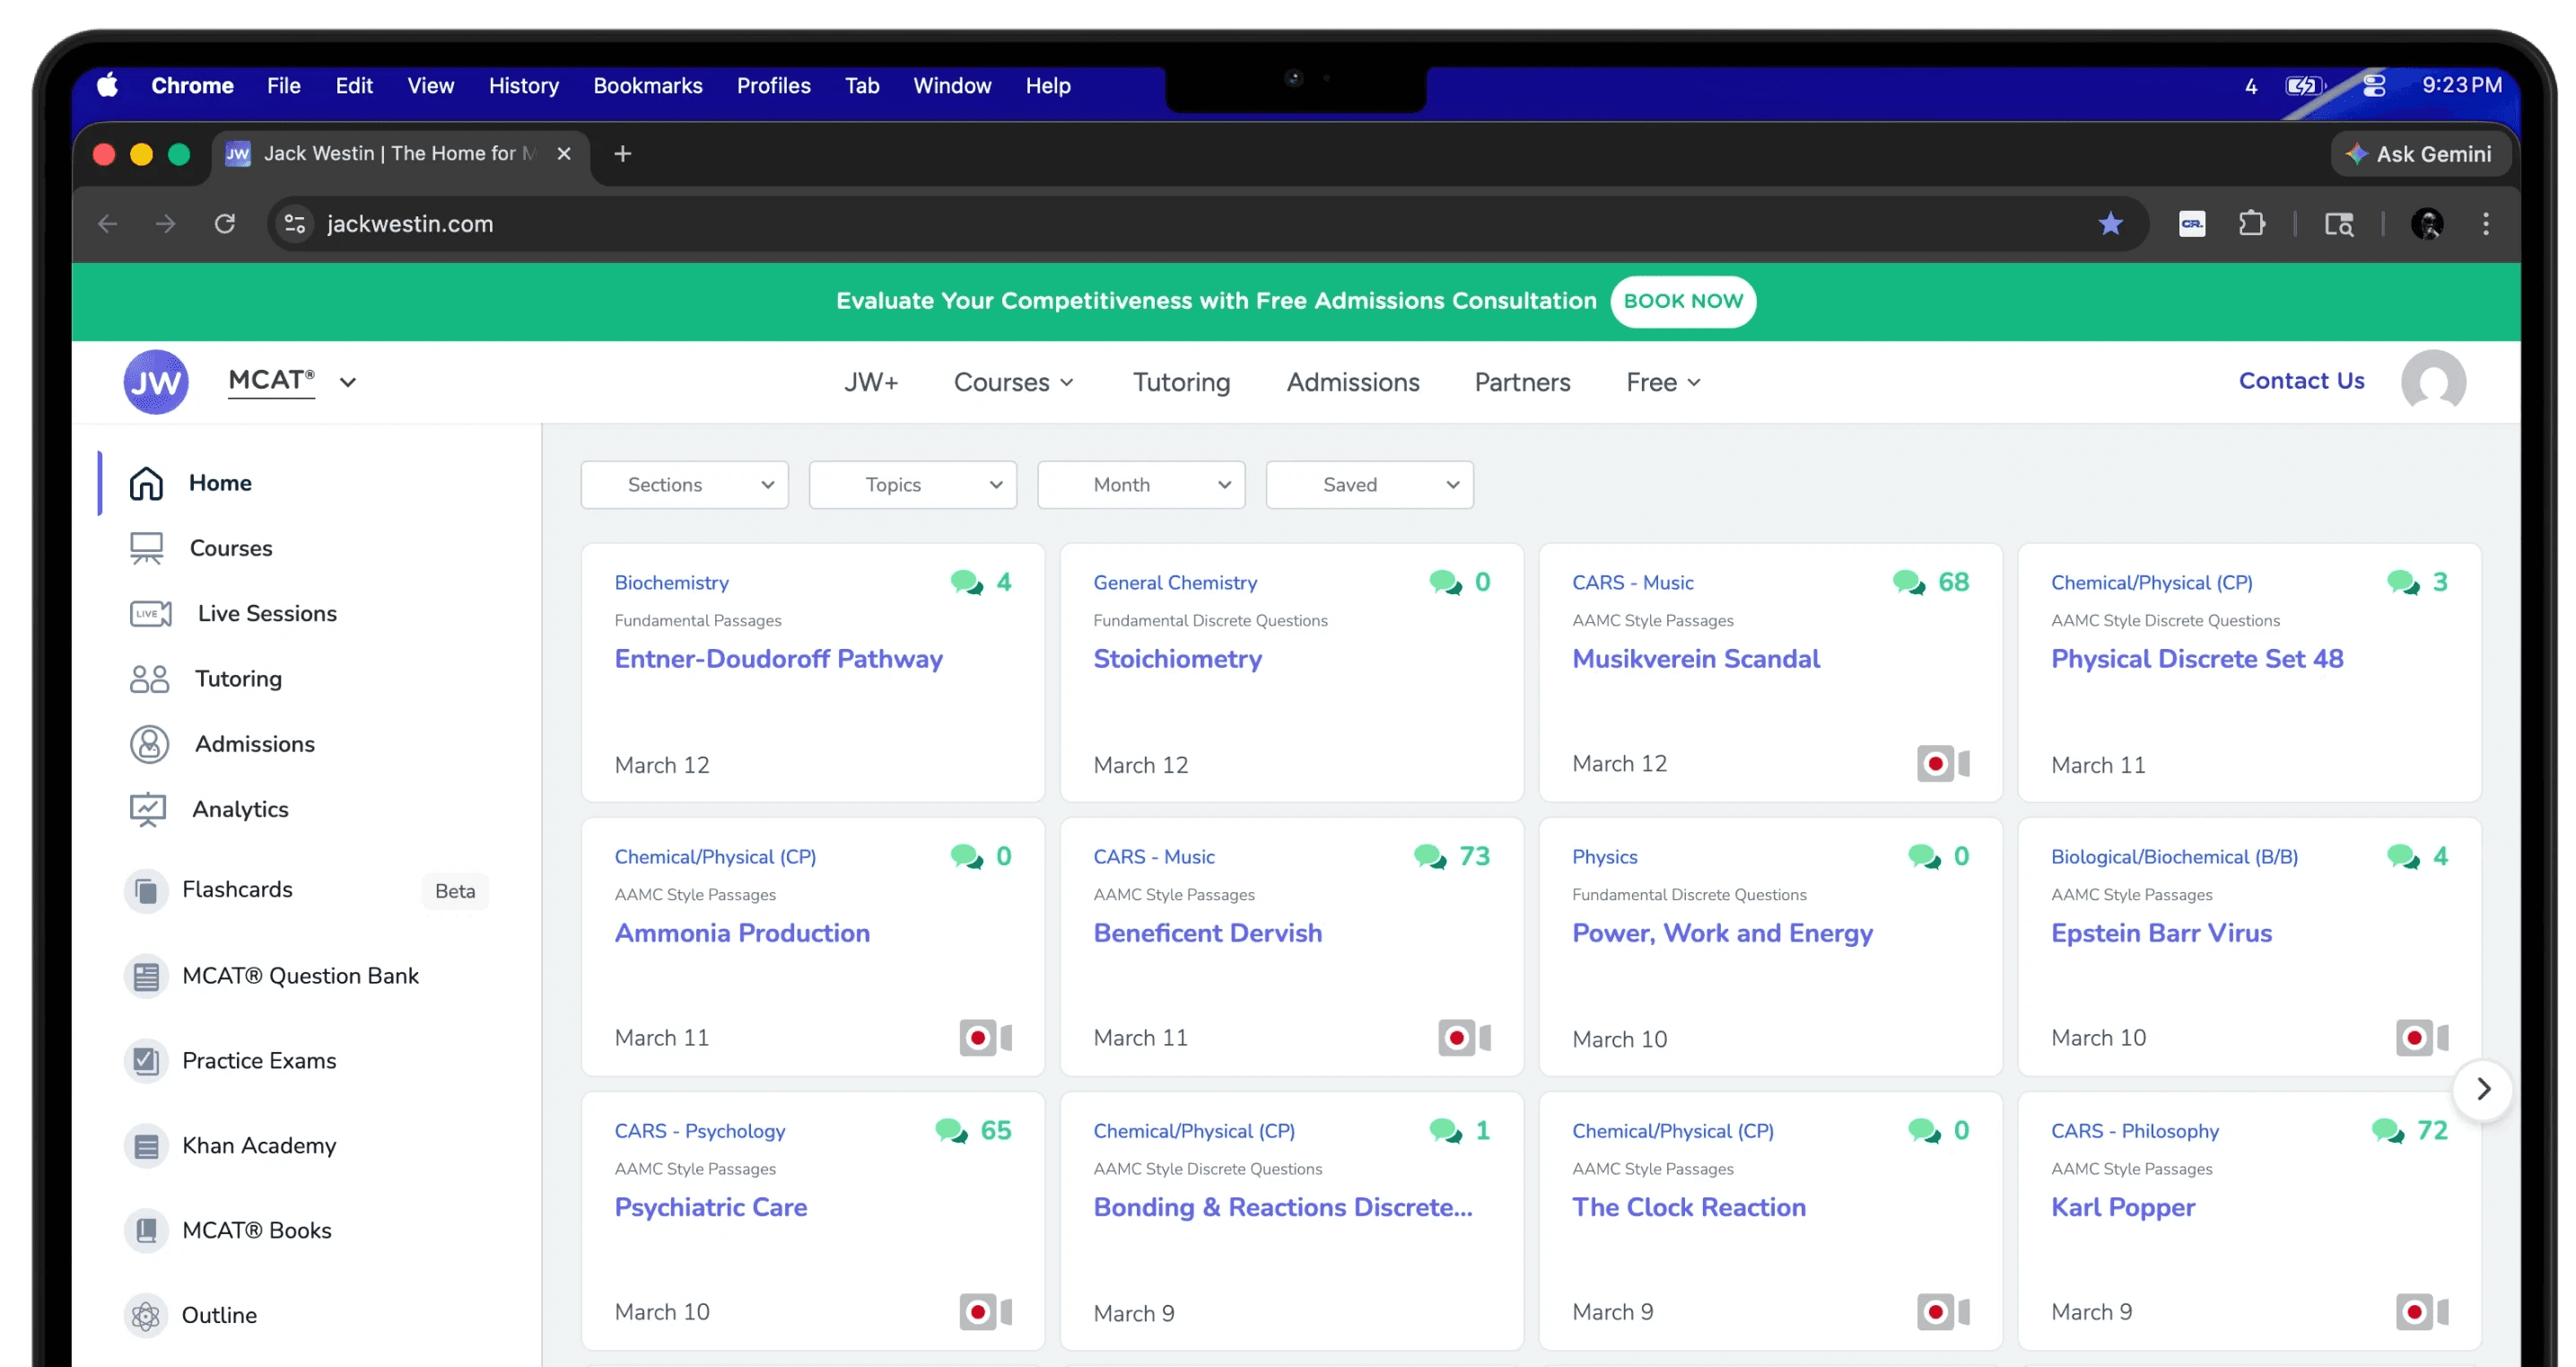Click the next page arrow on the right

click(x=2483, y=1089)
